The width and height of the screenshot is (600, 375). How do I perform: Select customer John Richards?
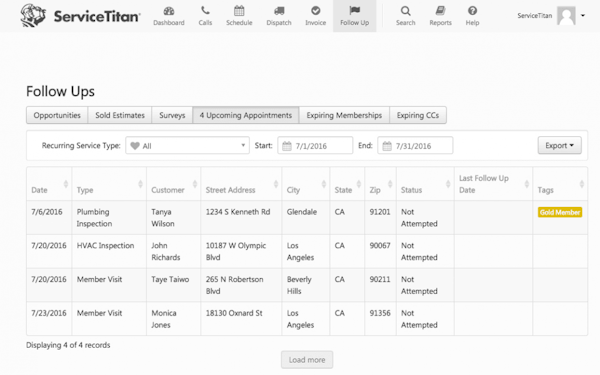point(166,251)
